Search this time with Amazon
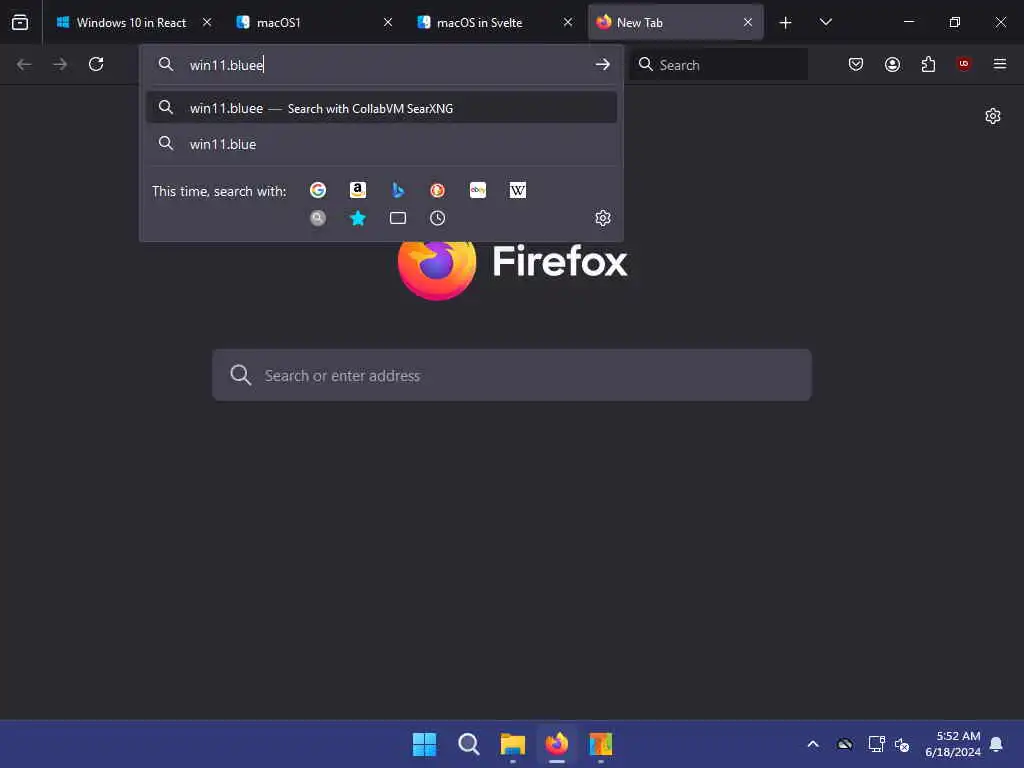Screen dimensions: 1024x768 pyautogui.click(x=358, y=190)
